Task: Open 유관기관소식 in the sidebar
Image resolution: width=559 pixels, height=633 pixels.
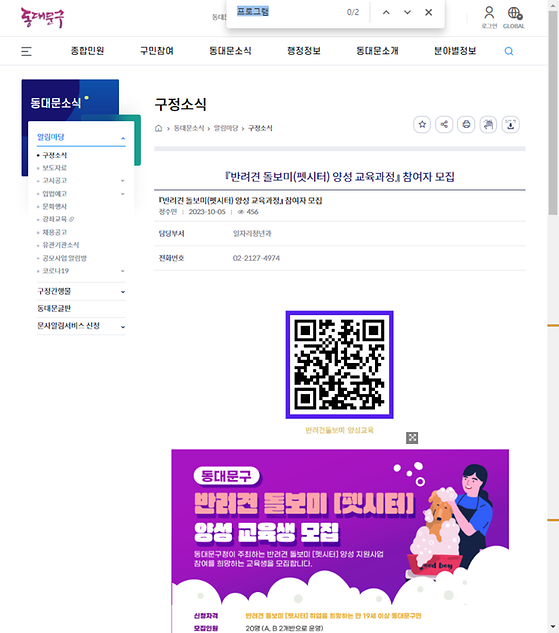Action: [x=61, y=245]
